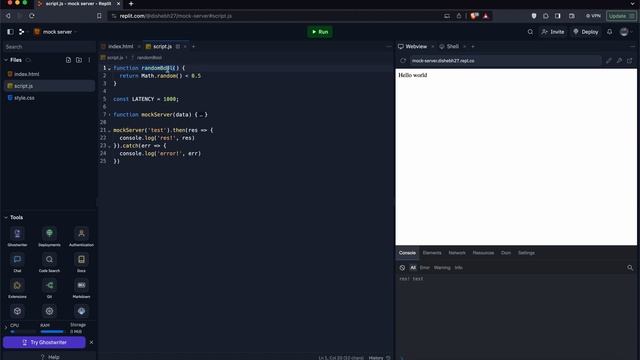Click the Invite button
640x360 pixels.
553,32
